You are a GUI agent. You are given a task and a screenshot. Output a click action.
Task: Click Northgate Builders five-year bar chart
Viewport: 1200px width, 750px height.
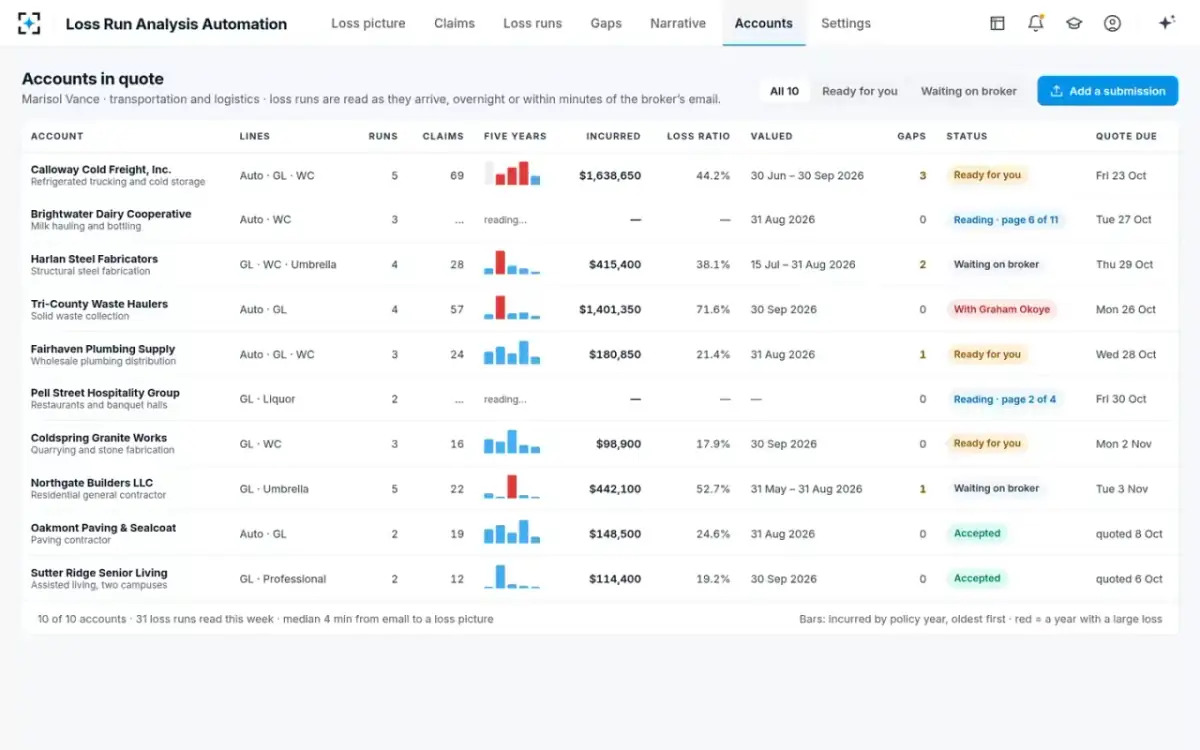(x=513, y=486)
